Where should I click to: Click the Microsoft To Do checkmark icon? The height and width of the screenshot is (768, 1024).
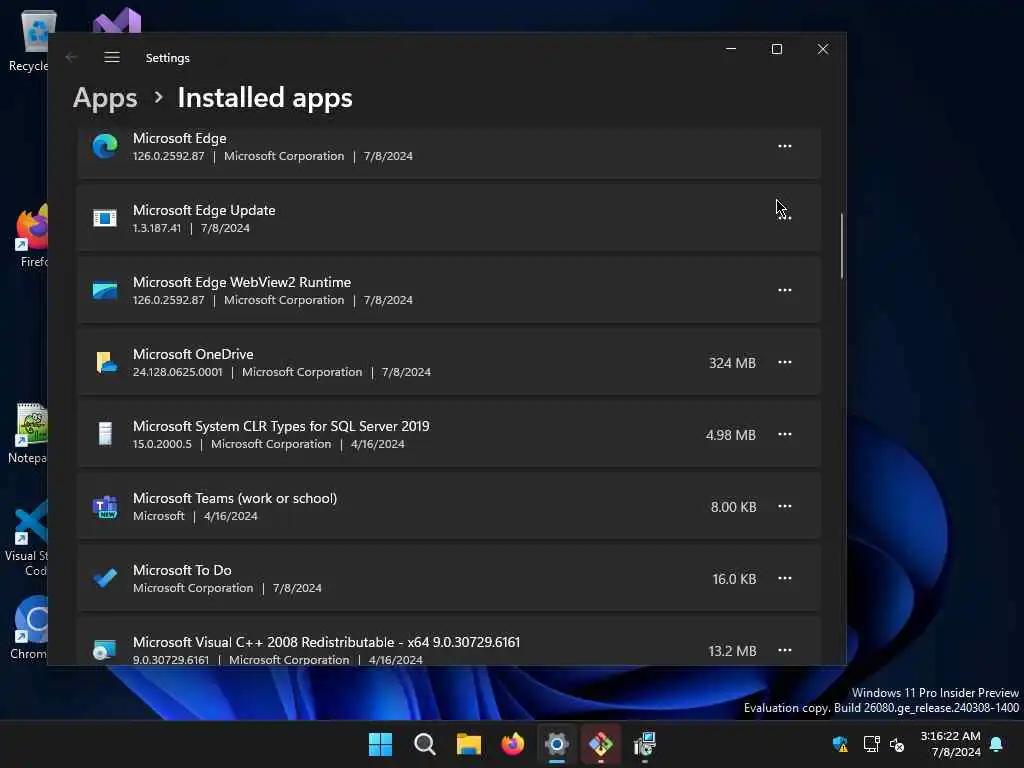(105, 578)
